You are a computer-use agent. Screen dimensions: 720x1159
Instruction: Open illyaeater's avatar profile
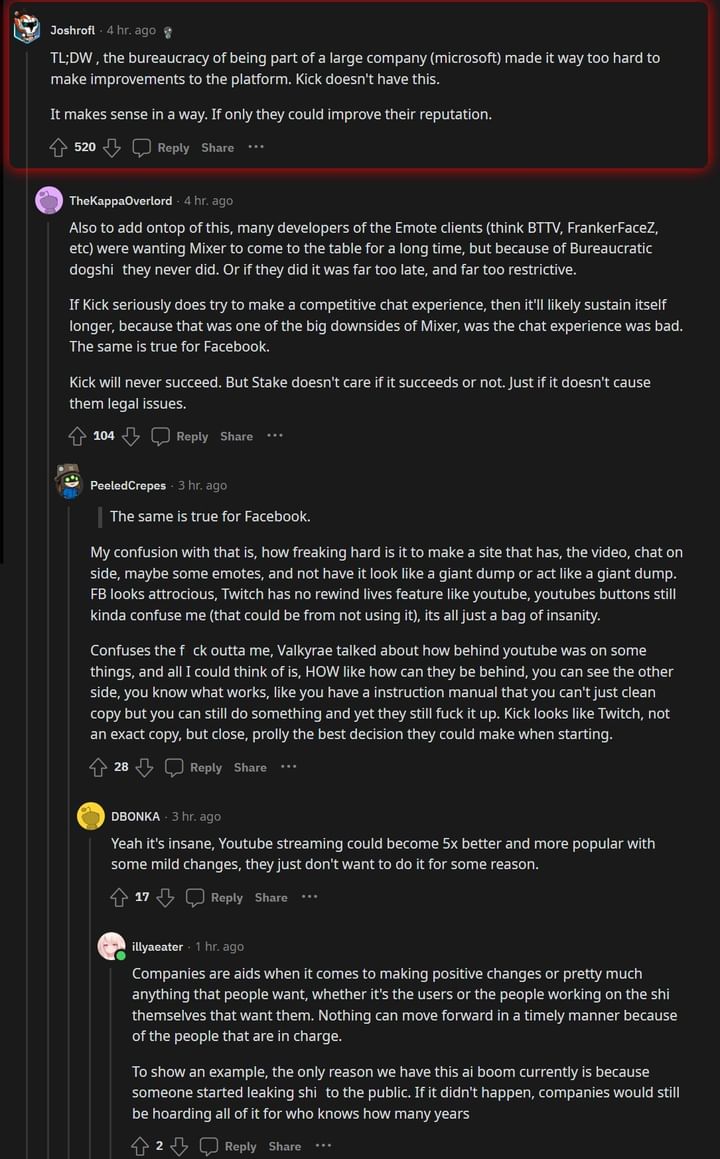112,946
